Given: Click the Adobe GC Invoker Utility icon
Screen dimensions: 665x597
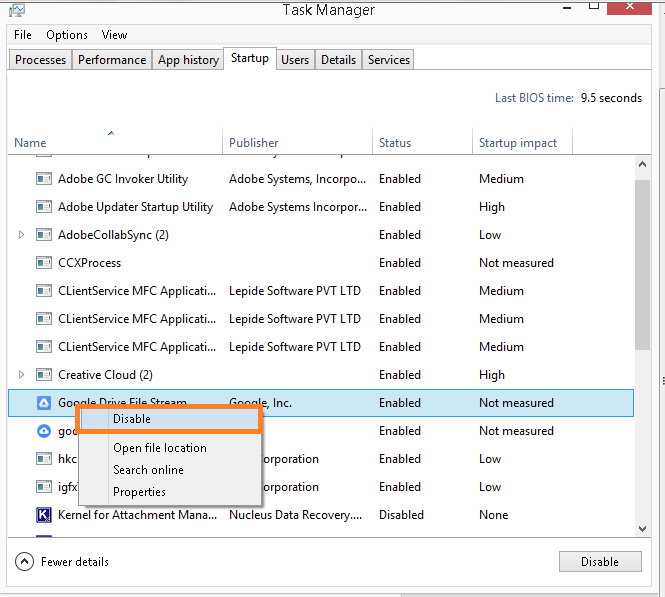Looking at the screenshot, I should click(44, 179).
